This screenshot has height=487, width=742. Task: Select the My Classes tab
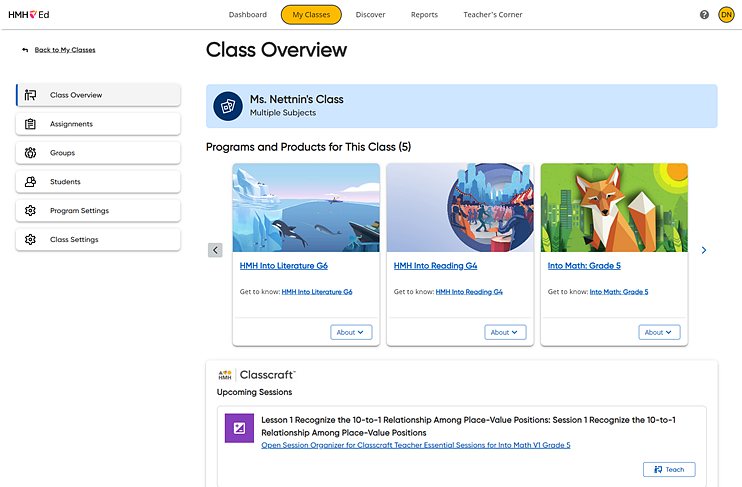[311, 15]
